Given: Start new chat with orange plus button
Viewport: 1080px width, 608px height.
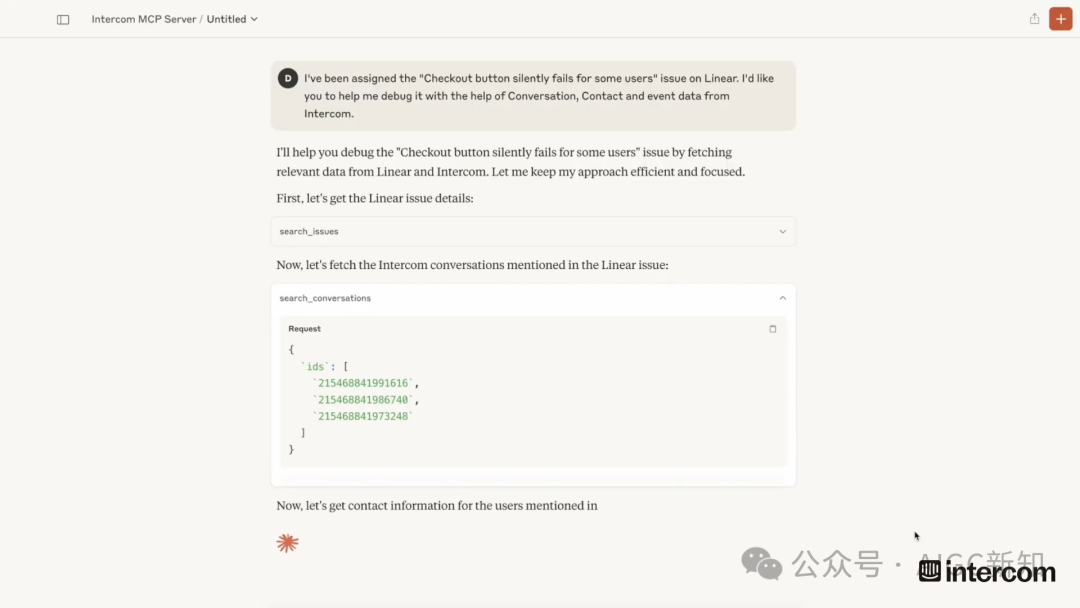Looking at the screenshot, I should point(1061,19).
